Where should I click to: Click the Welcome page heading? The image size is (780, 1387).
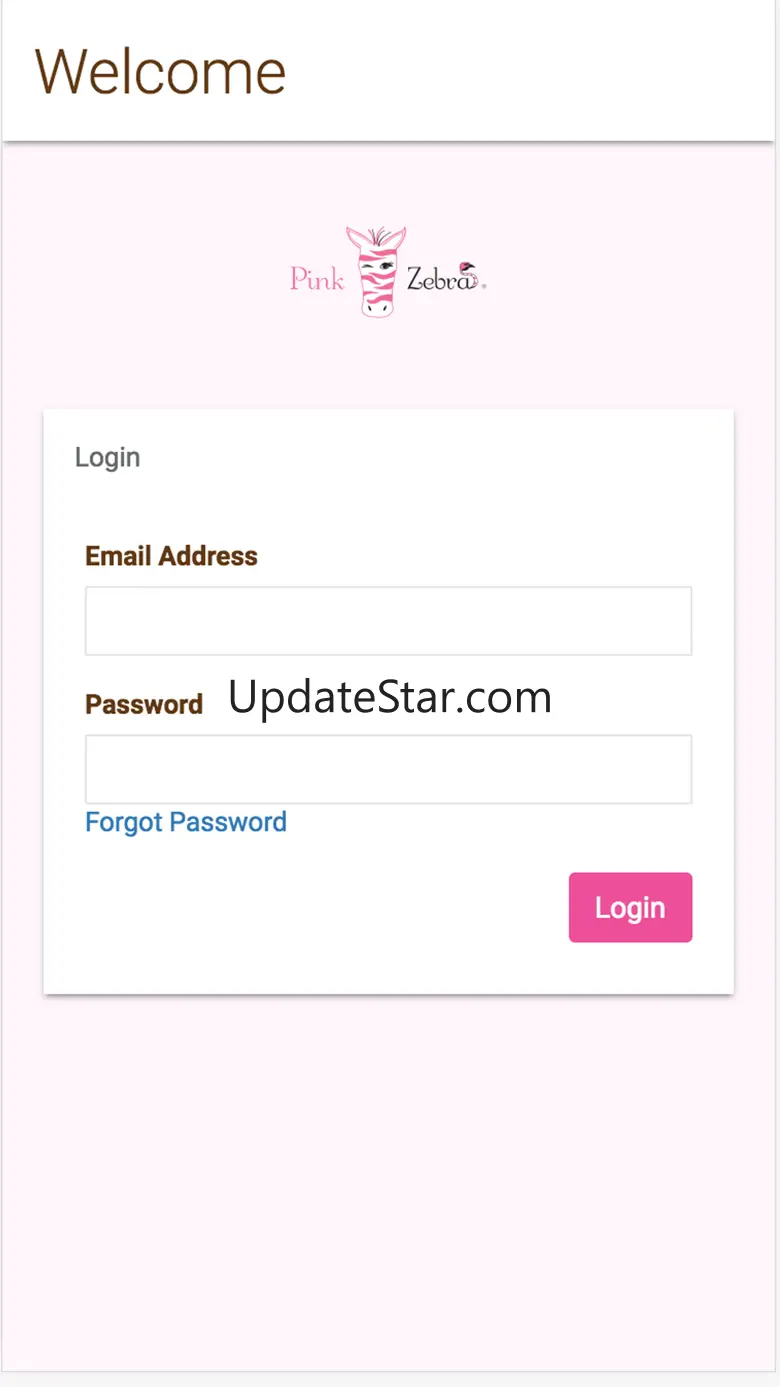point(160,72)
